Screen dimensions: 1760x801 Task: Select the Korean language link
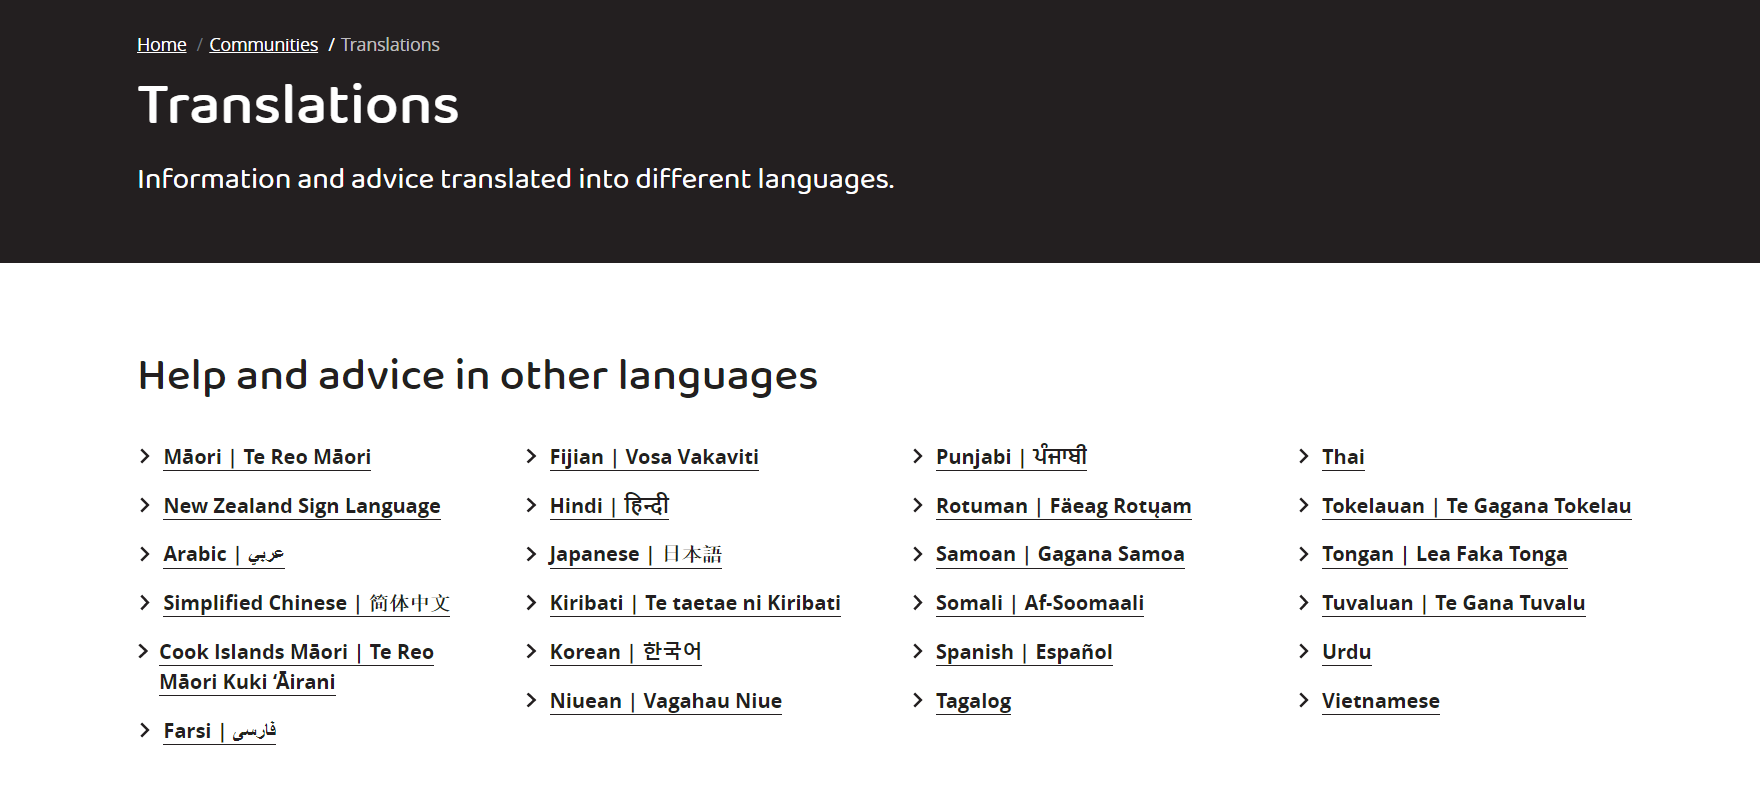click(x=626, y=652)
